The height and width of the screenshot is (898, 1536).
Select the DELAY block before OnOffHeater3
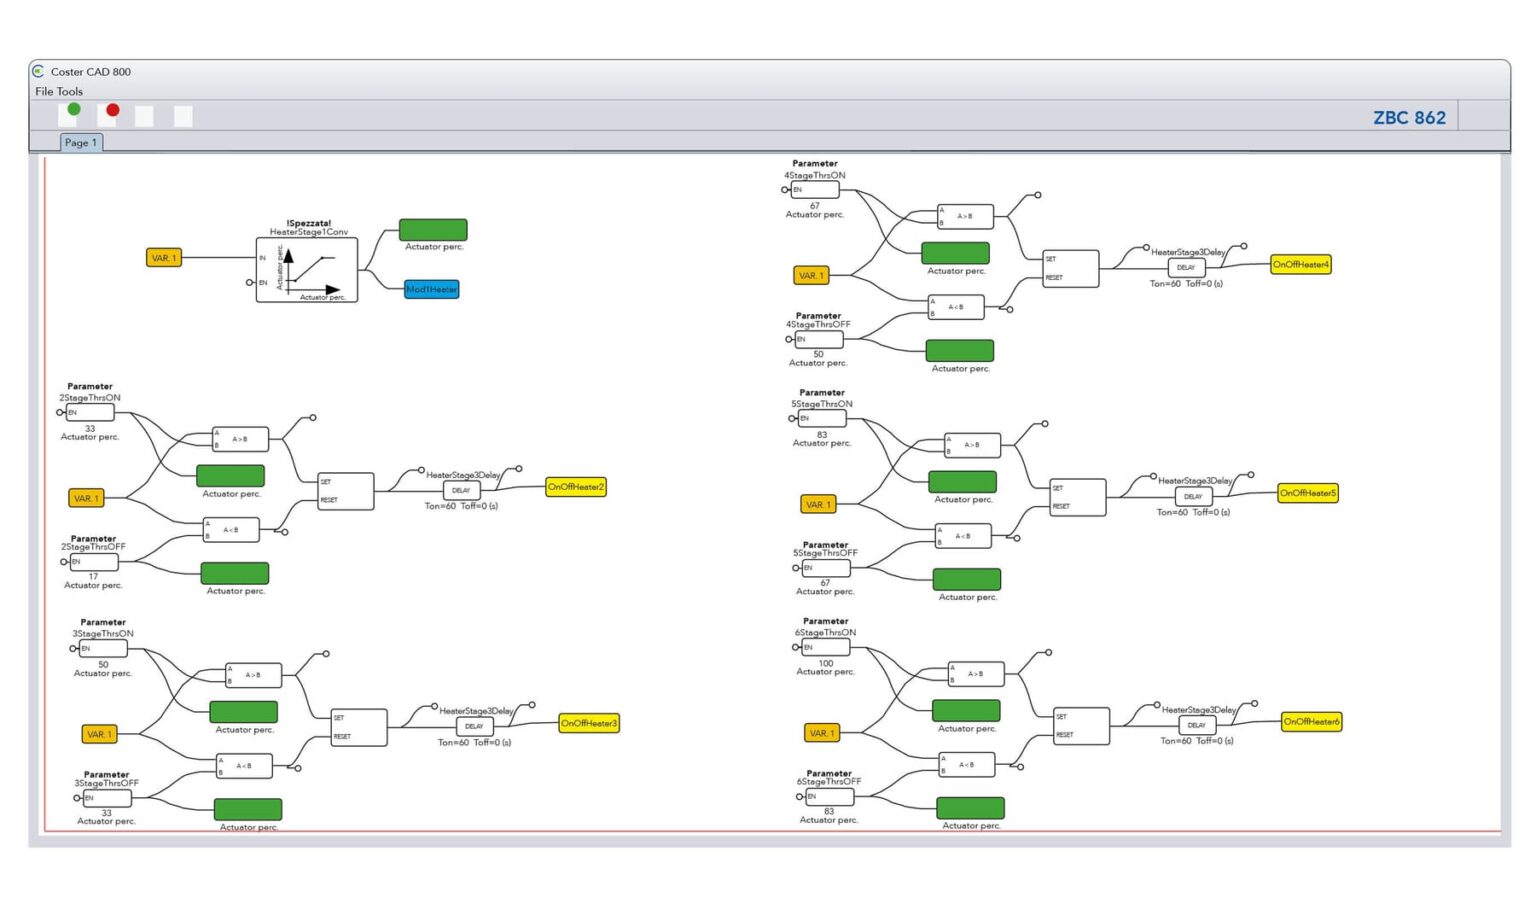point(475,726)
